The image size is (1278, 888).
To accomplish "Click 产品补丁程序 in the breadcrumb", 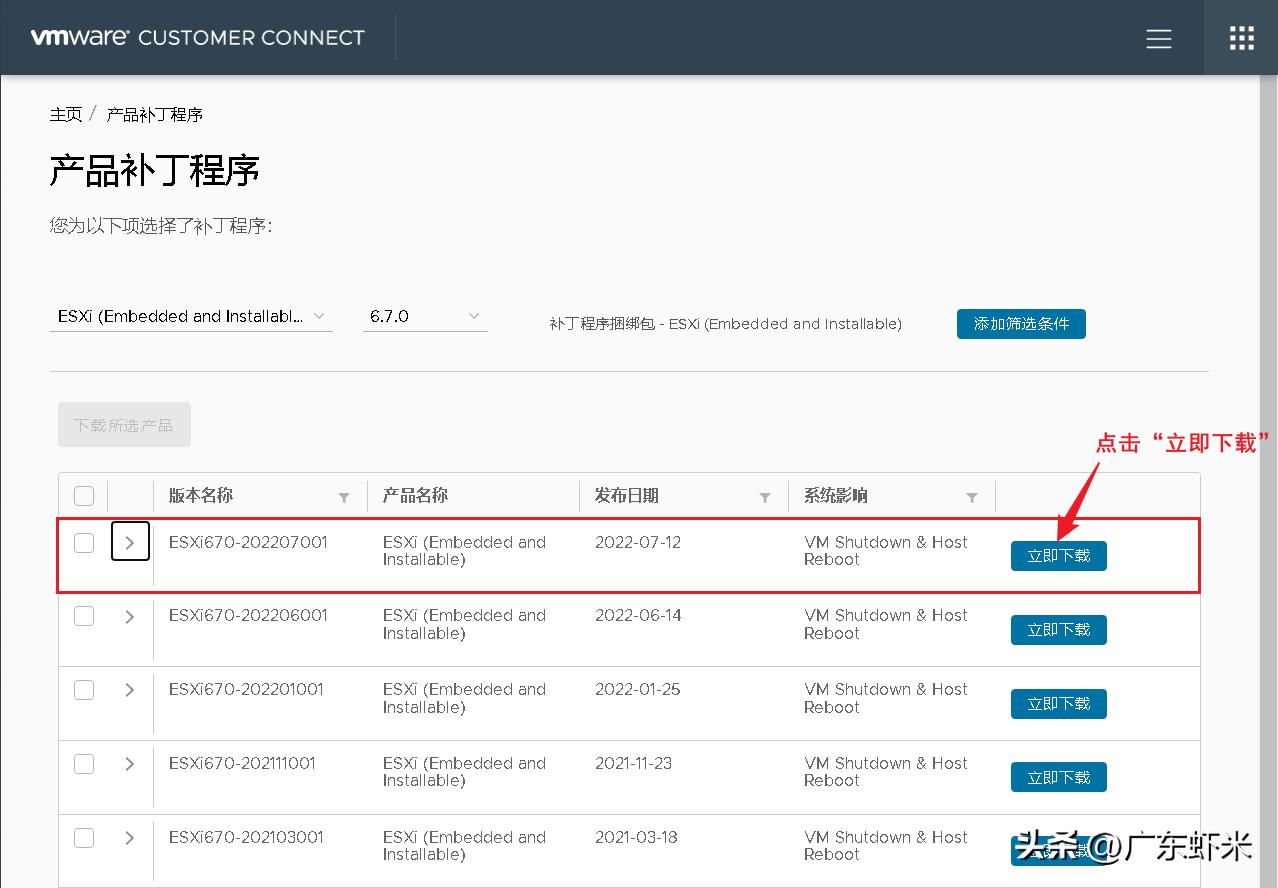I will tap(154, 114).
